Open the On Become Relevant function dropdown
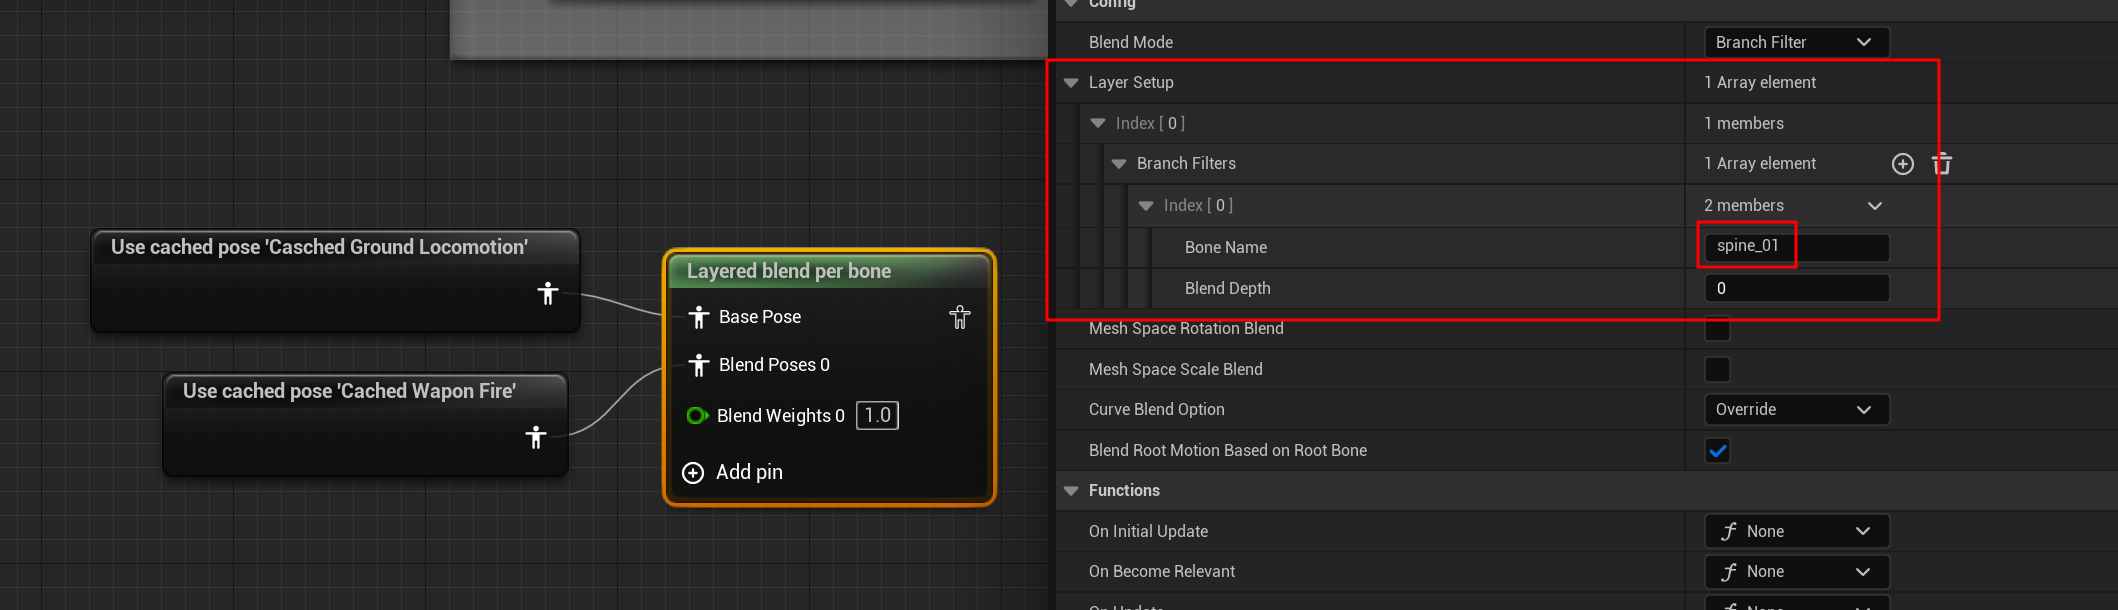The image size is (2118, 610). point(1796,572)
